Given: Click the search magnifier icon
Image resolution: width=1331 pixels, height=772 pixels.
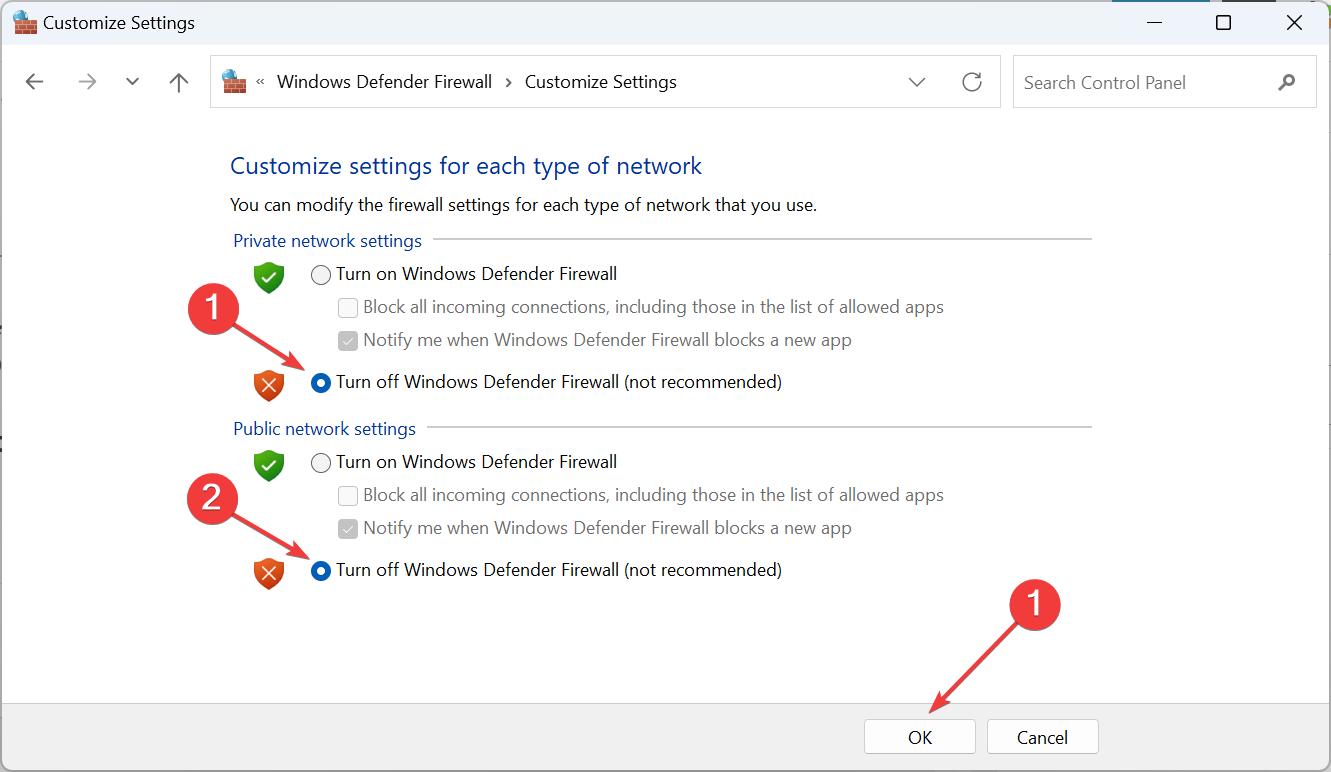Looking at the screenshot, I should pyautogui.click(x=1287, y=82).
